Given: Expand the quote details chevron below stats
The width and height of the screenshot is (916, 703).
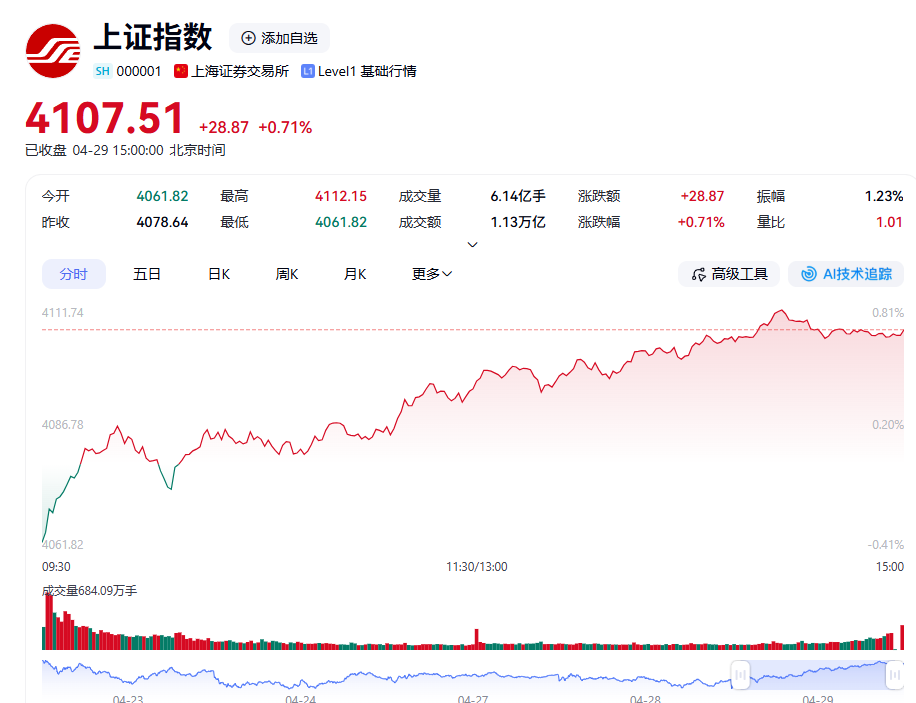Looking at the screenshot, I should click(x=472, y=245).
